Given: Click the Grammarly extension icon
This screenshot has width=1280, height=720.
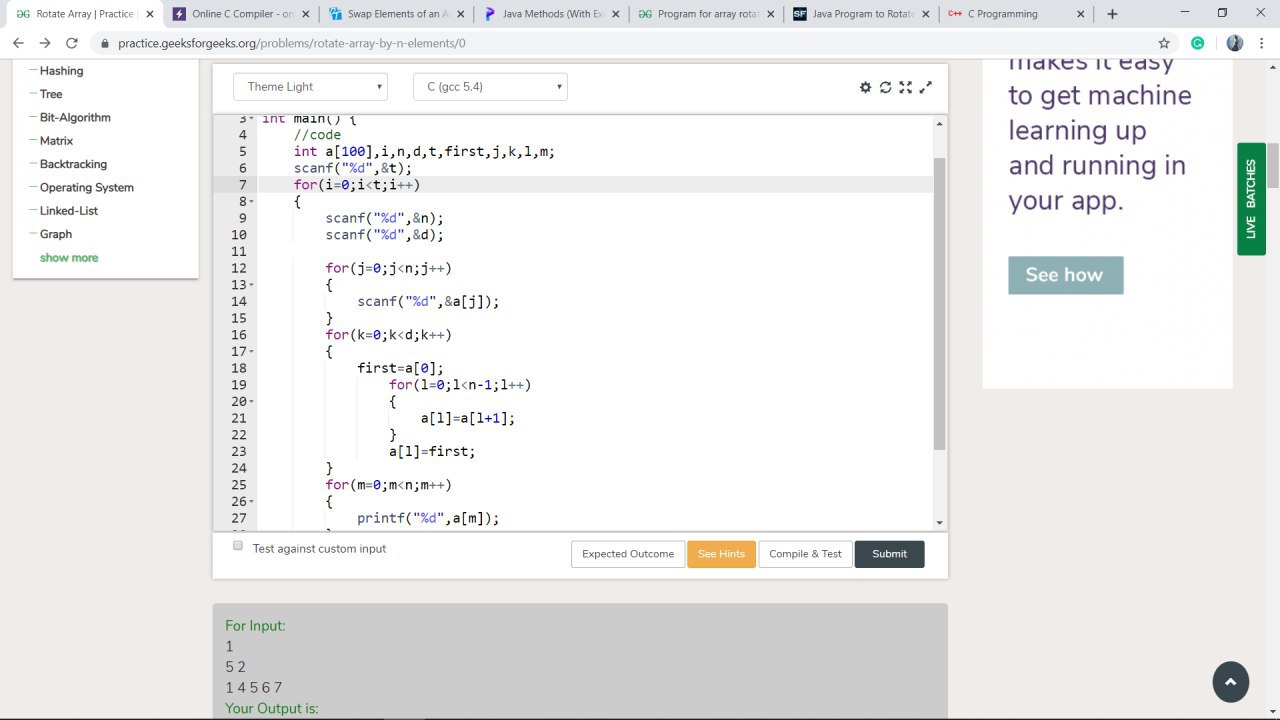Looking at the screenshot, I should [x=1198, y=43].
